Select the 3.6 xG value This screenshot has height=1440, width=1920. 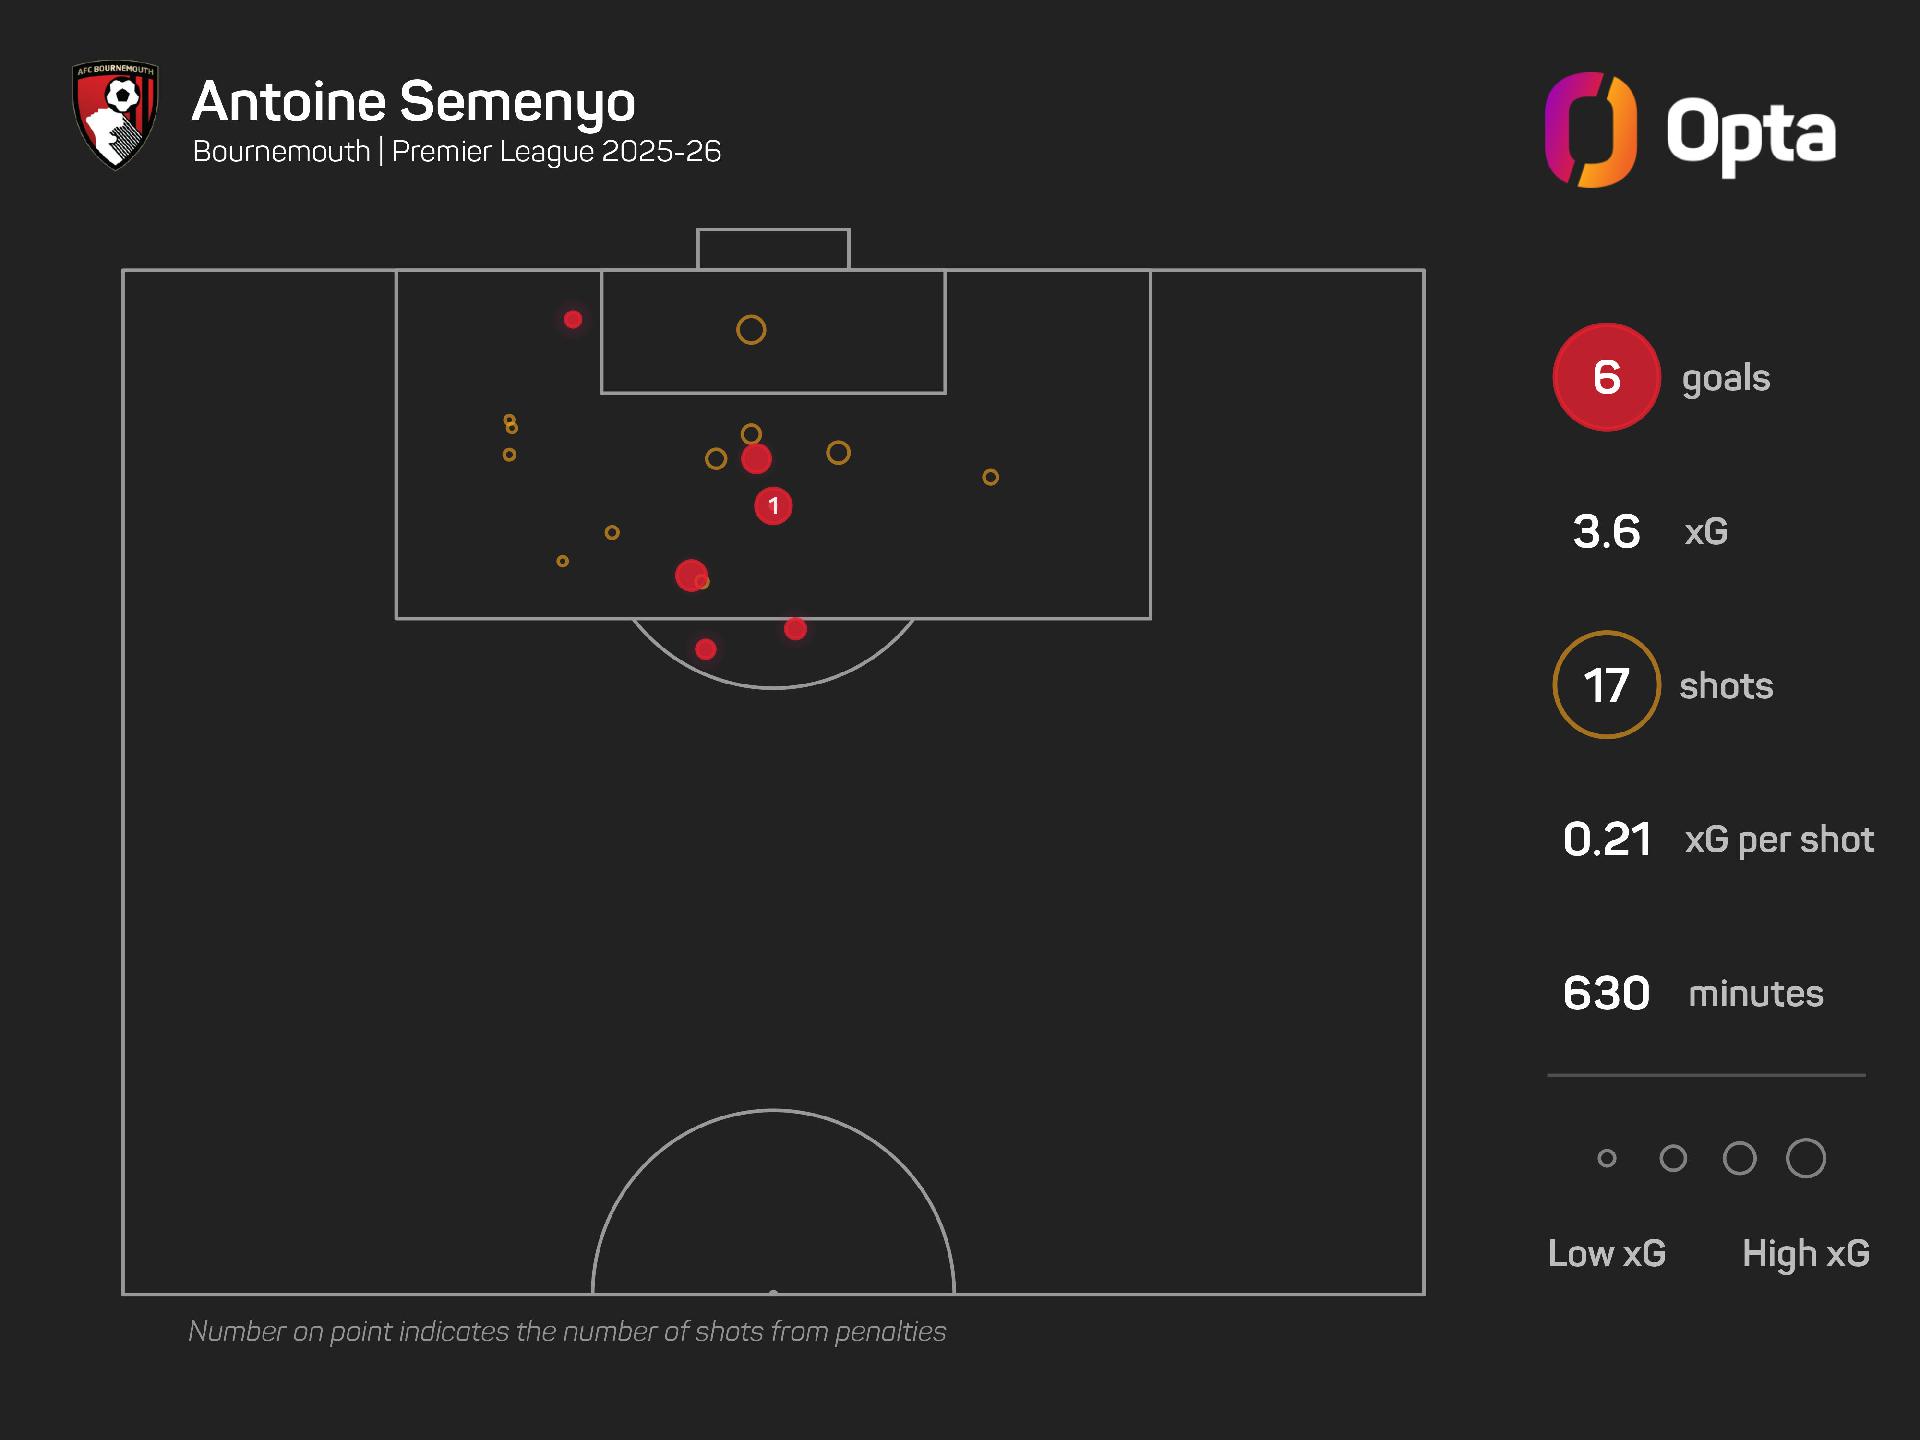(1606, 531)
